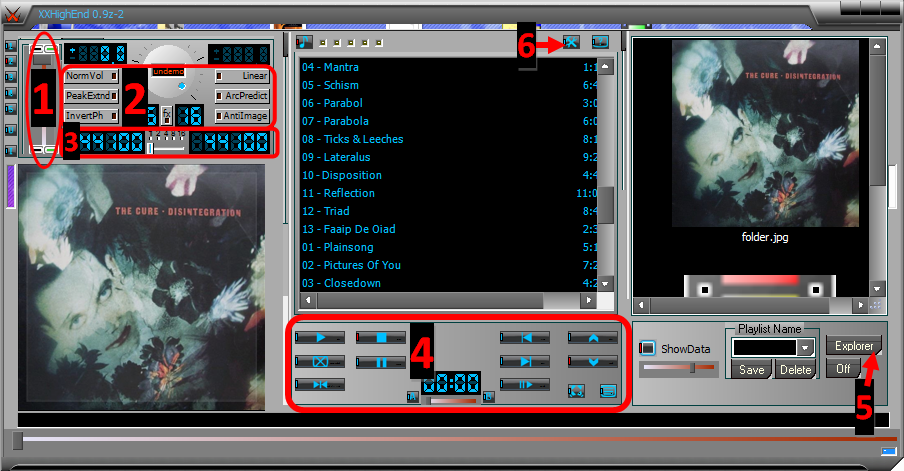Click the Stop square button
904x471 pixels.
coord(381,337)
